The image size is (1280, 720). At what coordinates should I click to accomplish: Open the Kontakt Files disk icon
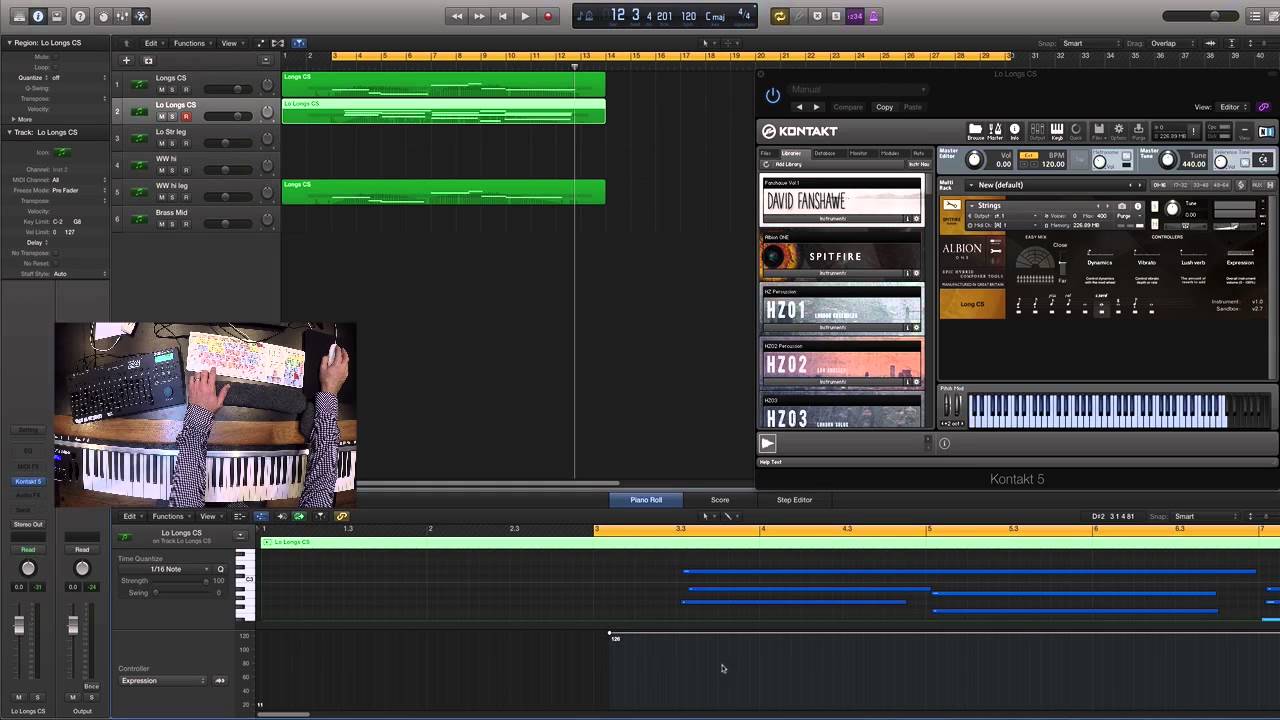point(1098,131)
